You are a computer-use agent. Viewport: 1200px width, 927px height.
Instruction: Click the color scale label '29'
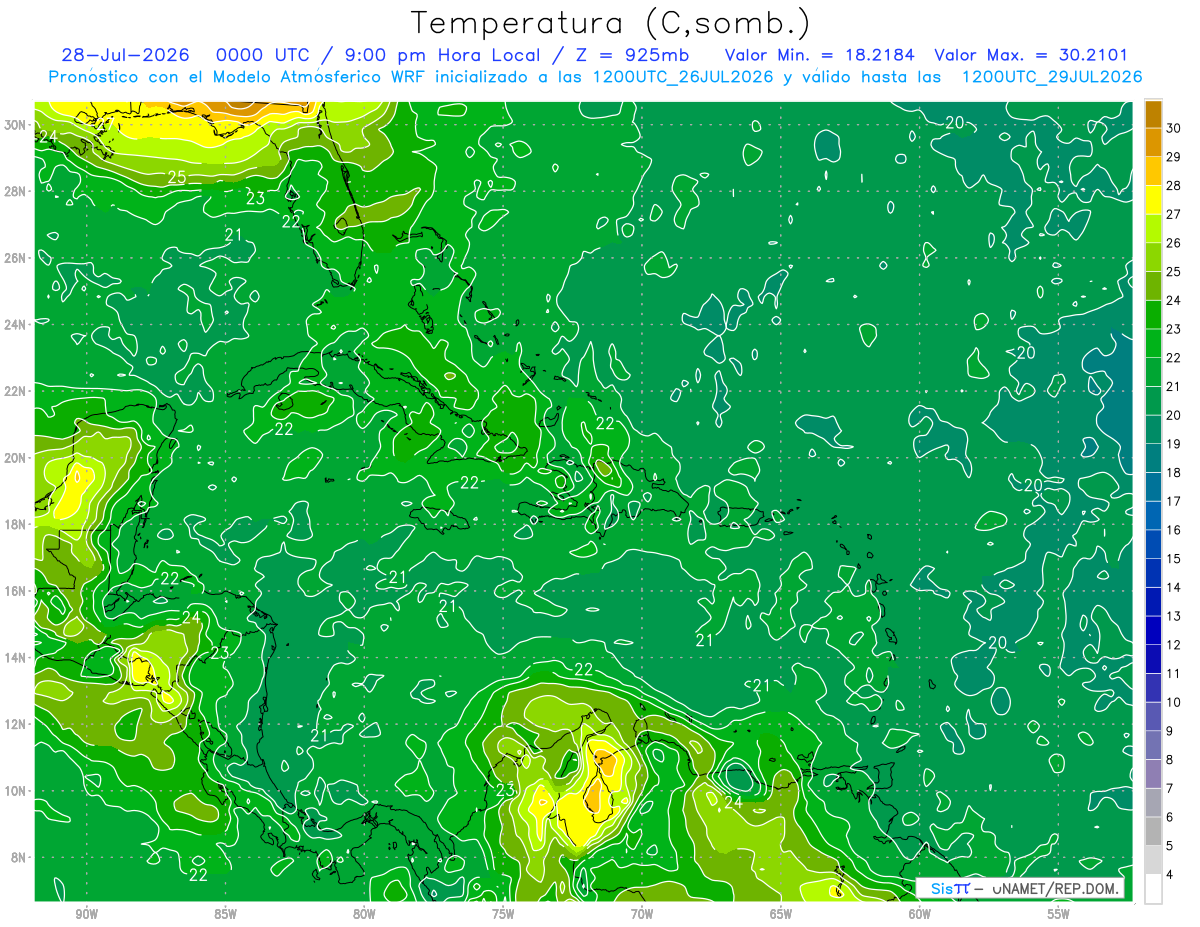1173,157
